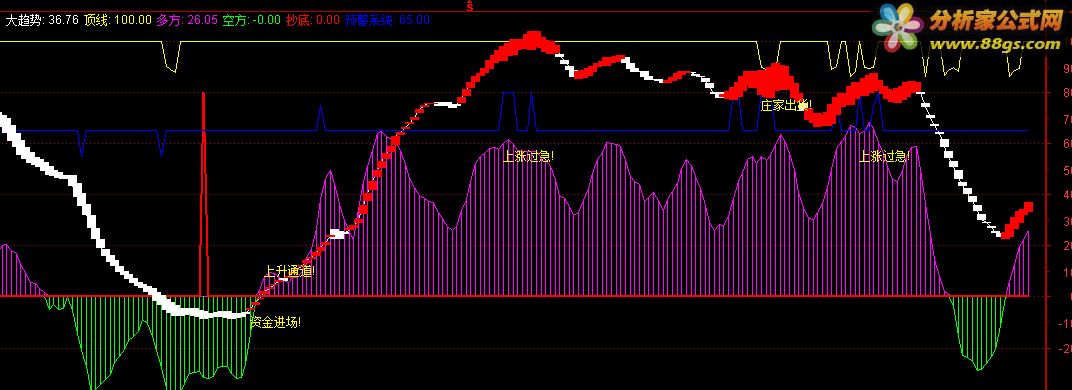Click the red S marker at chart top
This screenshot has height=390, width=1072.
click(x=470, y=7)
